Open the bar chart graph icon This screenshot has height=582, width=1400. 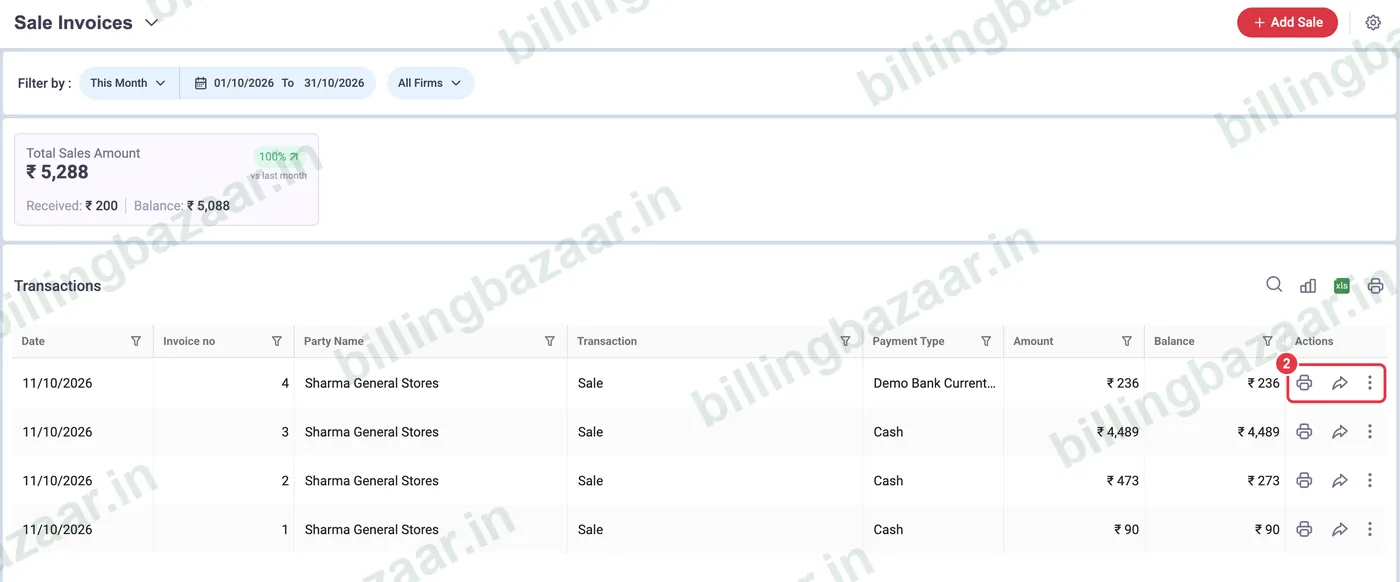point(1308,285)
